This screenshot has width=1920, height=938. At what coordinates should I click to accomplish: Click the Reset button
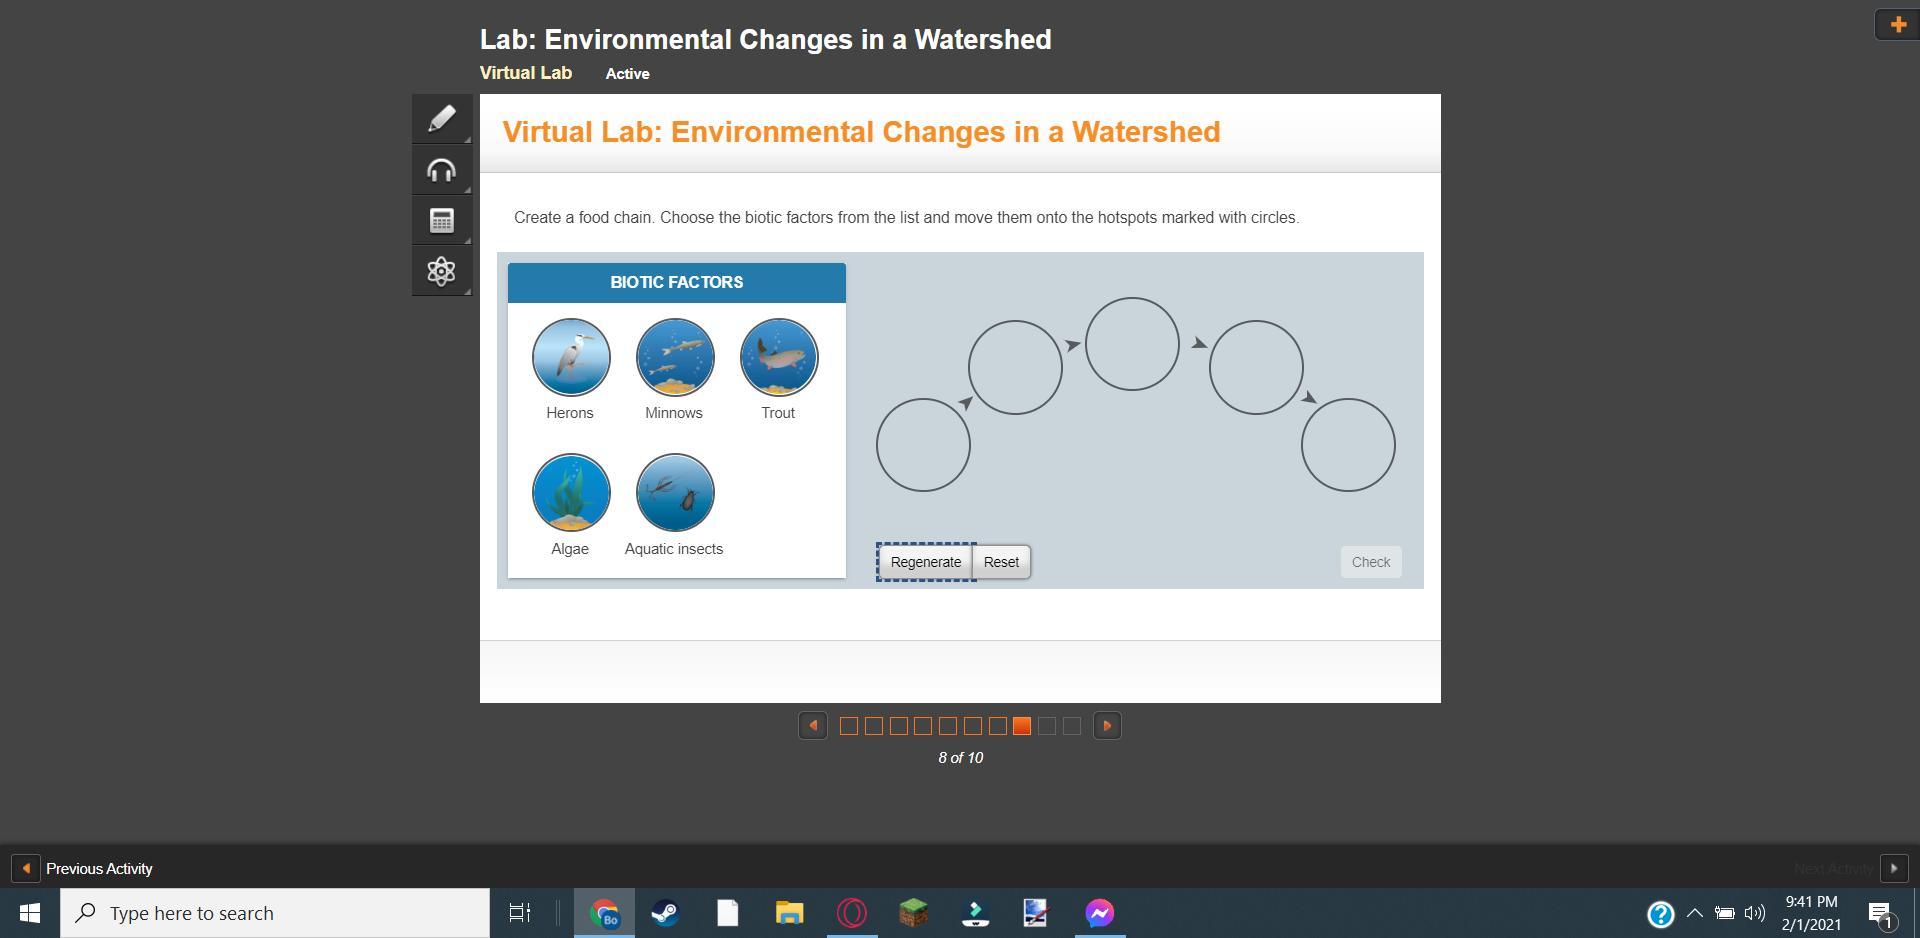(x=1001, y=562)
